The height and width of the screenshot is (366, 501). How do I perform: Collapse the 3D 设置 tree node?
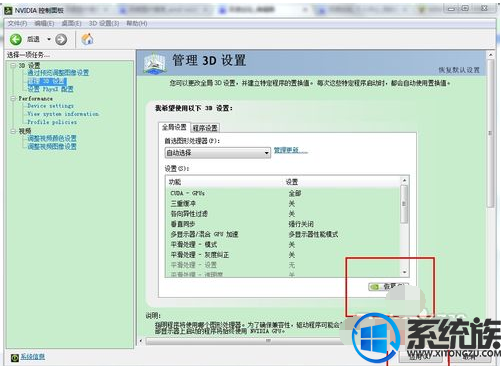pyautogui.click(x=13, y=65)
